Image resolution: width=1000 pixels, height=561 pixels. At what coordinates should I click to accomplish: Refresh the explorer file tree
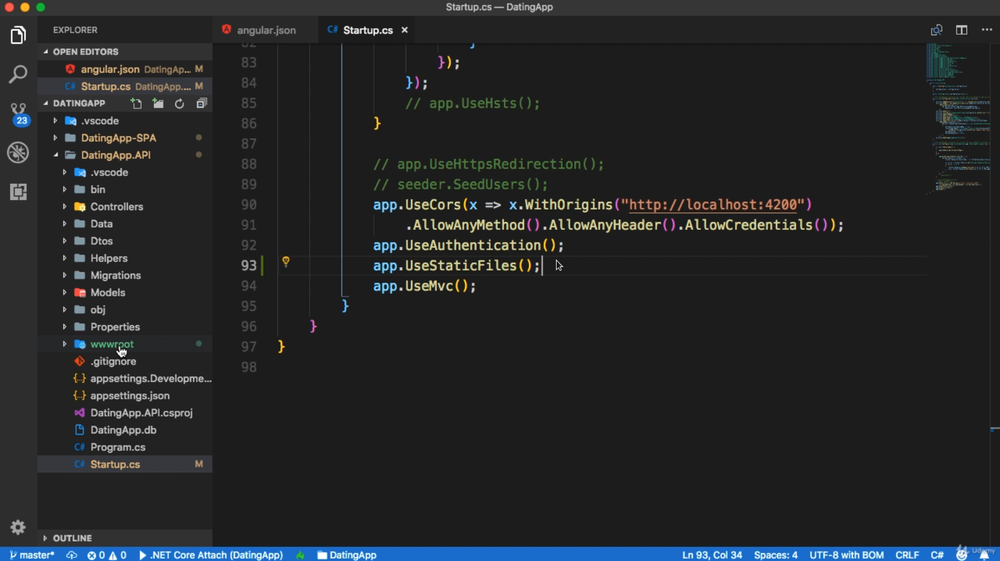pyautogui.click(x=180, y=103)
